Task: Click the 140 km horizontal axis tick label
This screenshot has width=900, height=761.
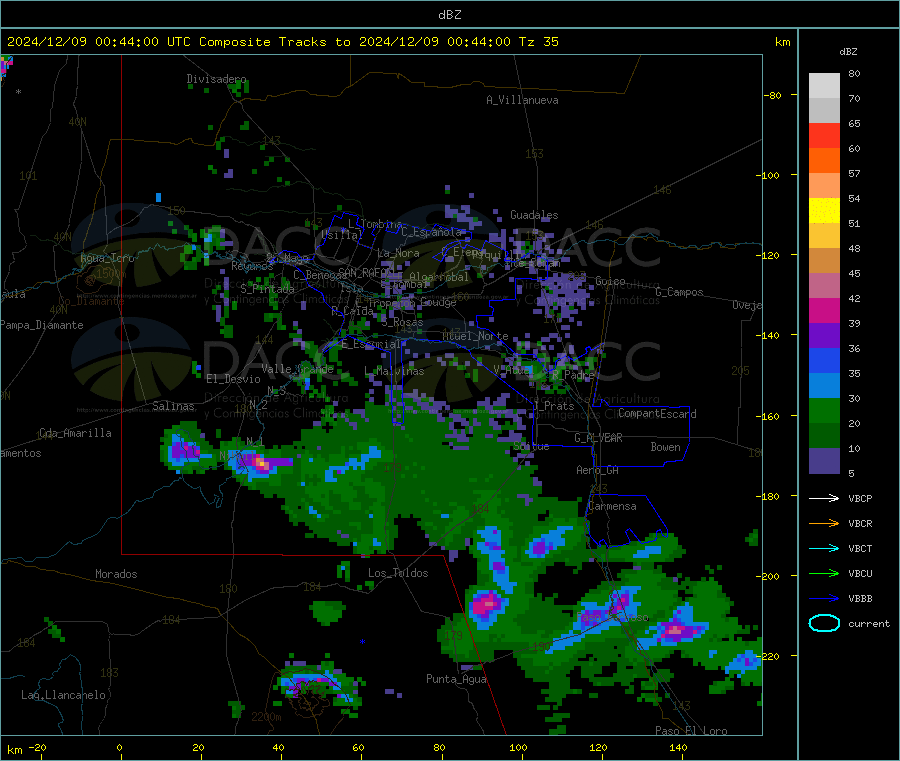Action: [678, 748]
